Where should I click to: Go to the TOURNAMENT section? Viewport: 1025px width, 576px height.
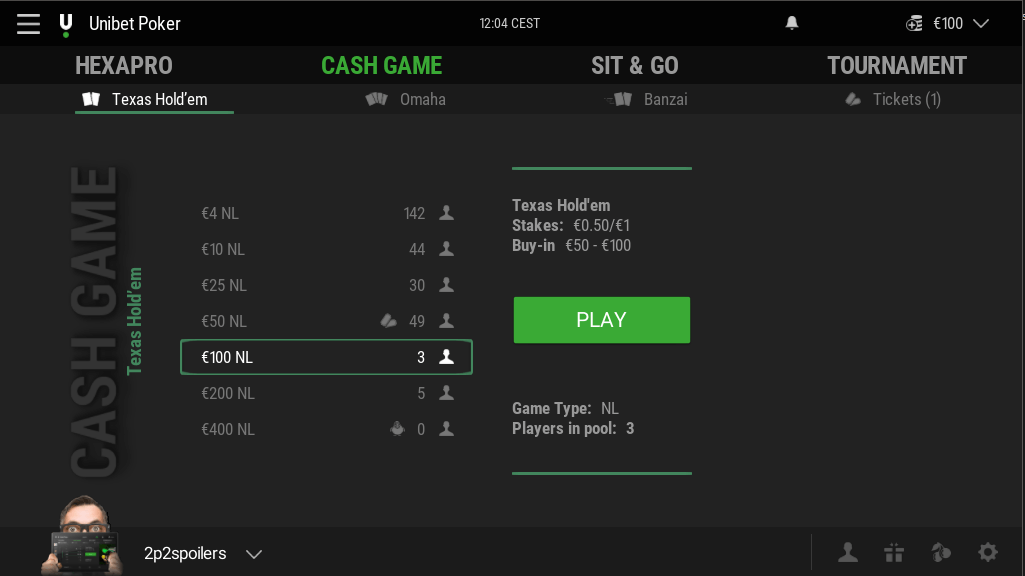tap(896, 66)
